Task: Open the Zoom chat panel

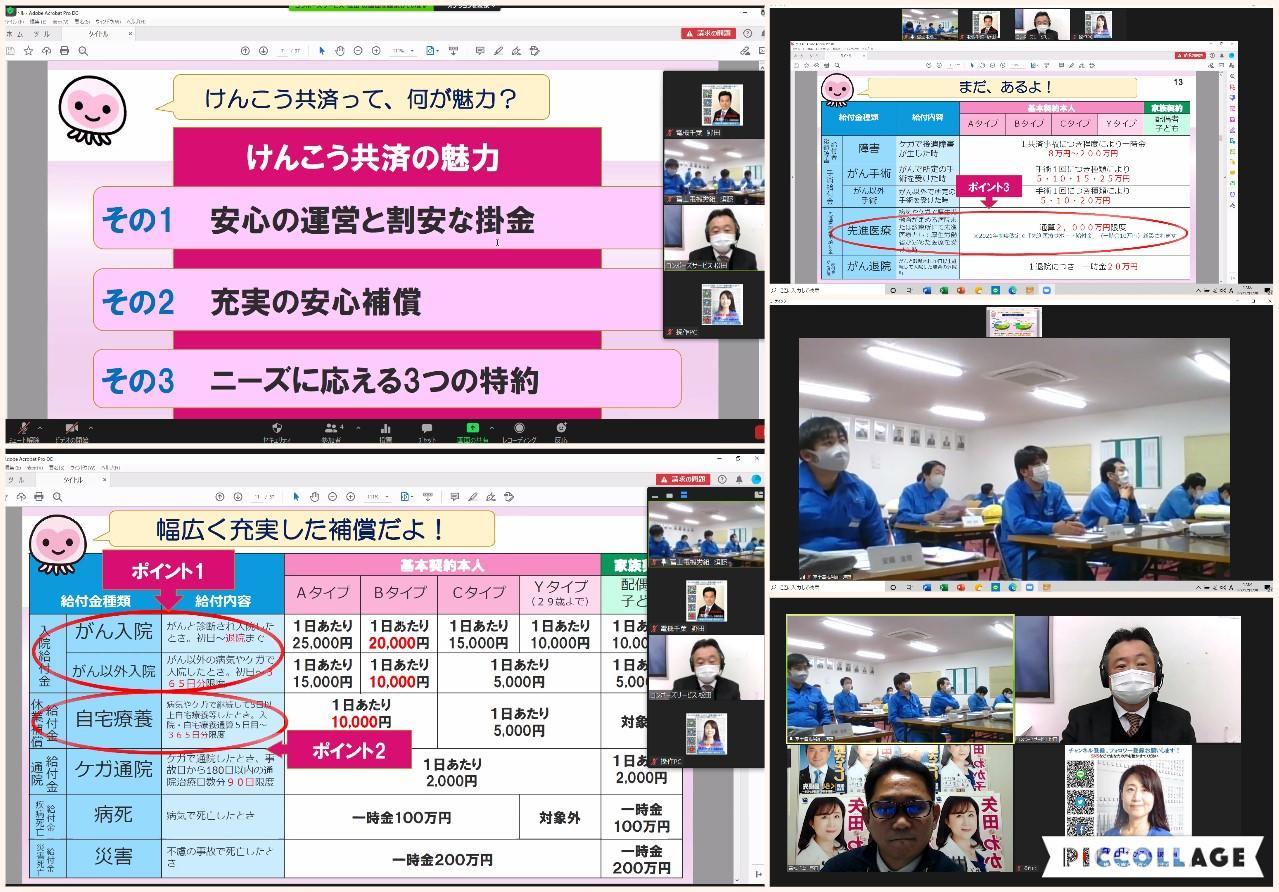Action: pyautogui.click(x=427, y=428)
